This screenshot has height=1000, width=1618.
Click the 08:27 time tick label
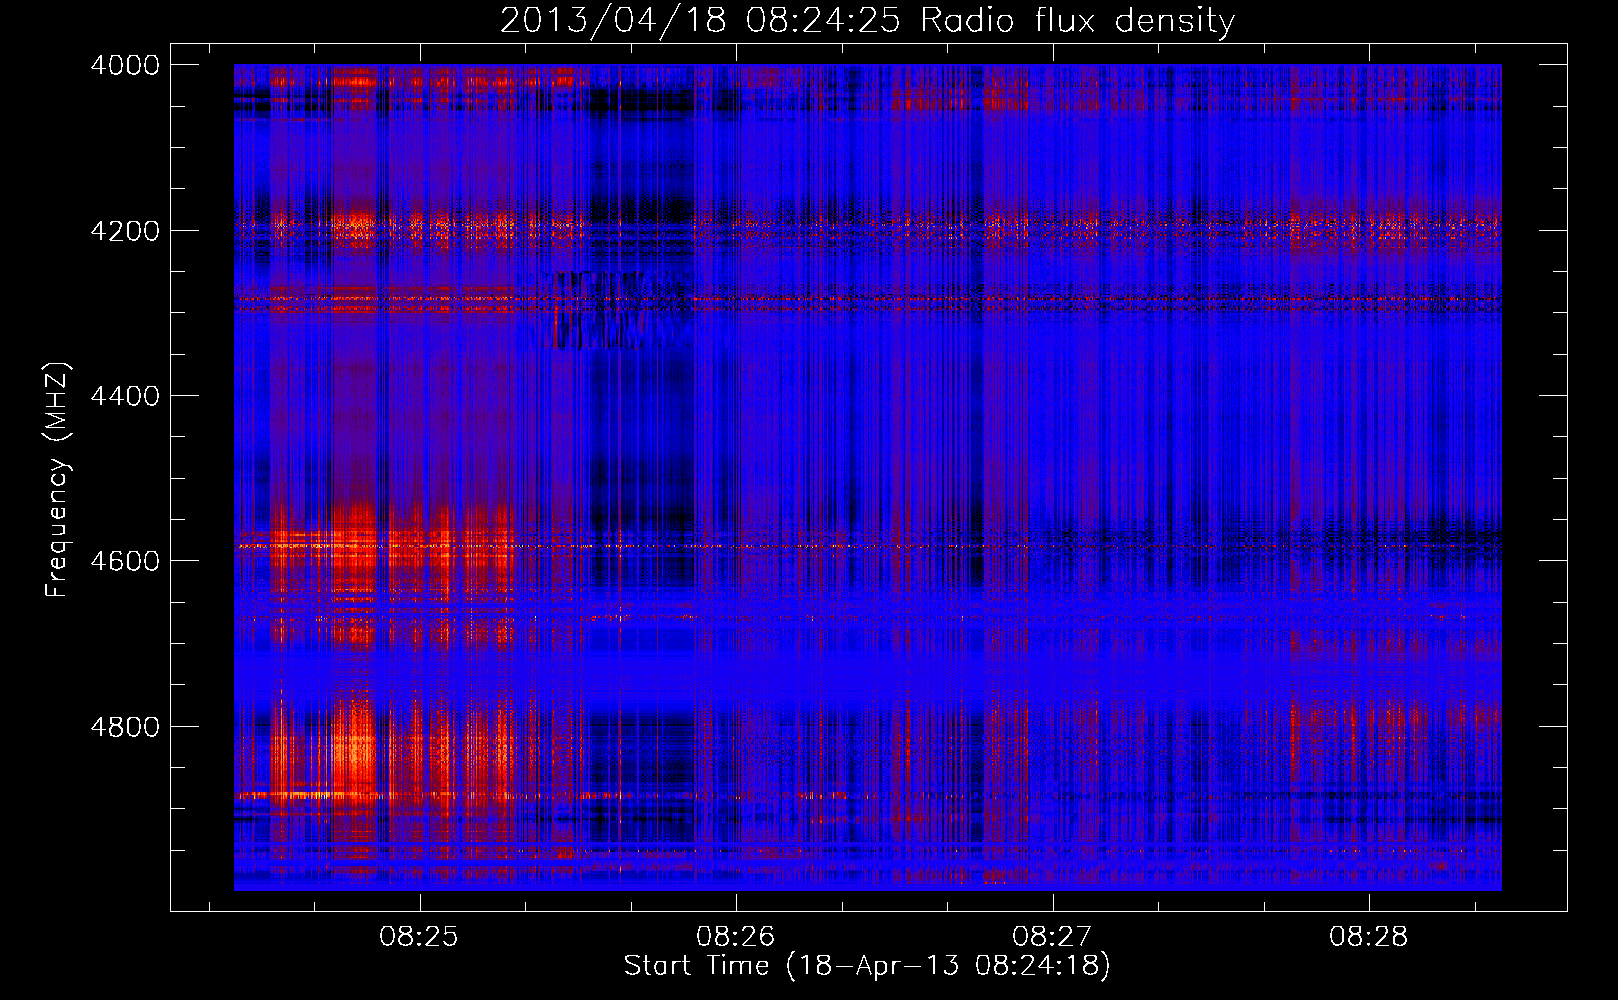[x=1052, y=937]
